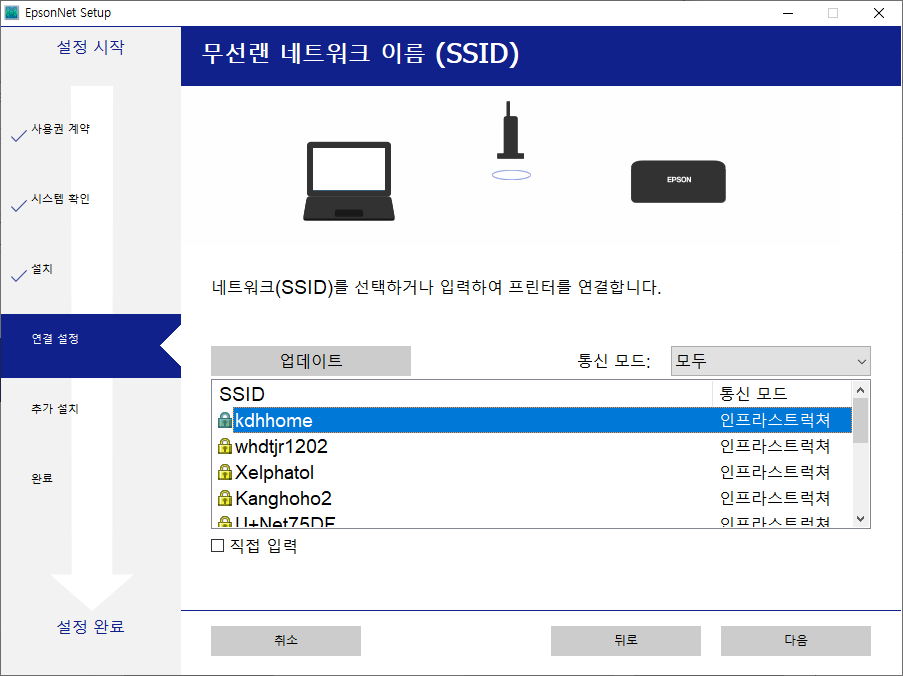
Task: Click the EPSON printer illustration
Action: (x=678, y=181)
